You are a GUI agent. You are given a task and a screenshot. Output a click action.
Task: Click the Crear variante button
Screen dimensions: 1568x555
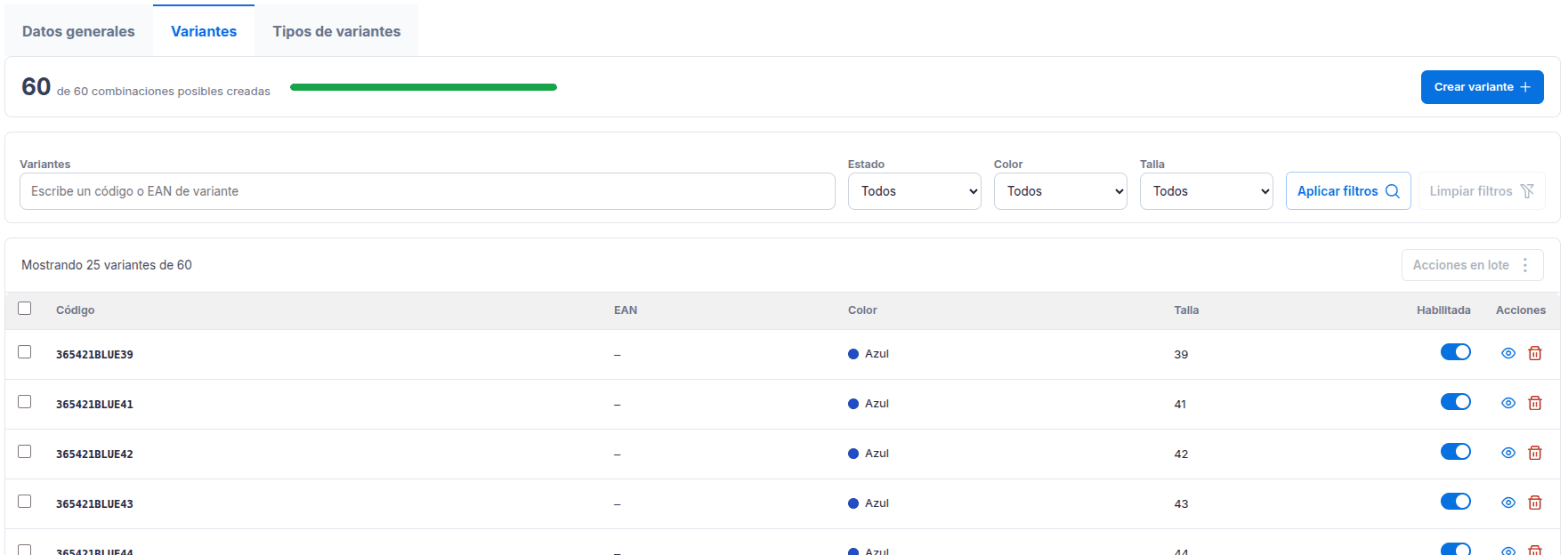tap(1482, 87)
